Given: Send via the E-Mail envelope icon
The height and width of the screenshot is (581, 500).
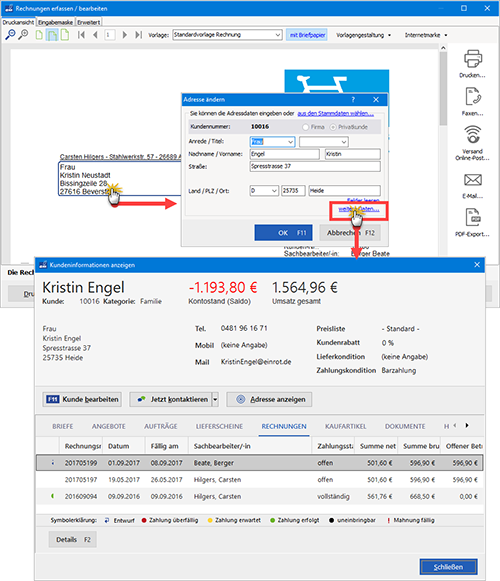Looking at the screenshot, I should 473,180.
